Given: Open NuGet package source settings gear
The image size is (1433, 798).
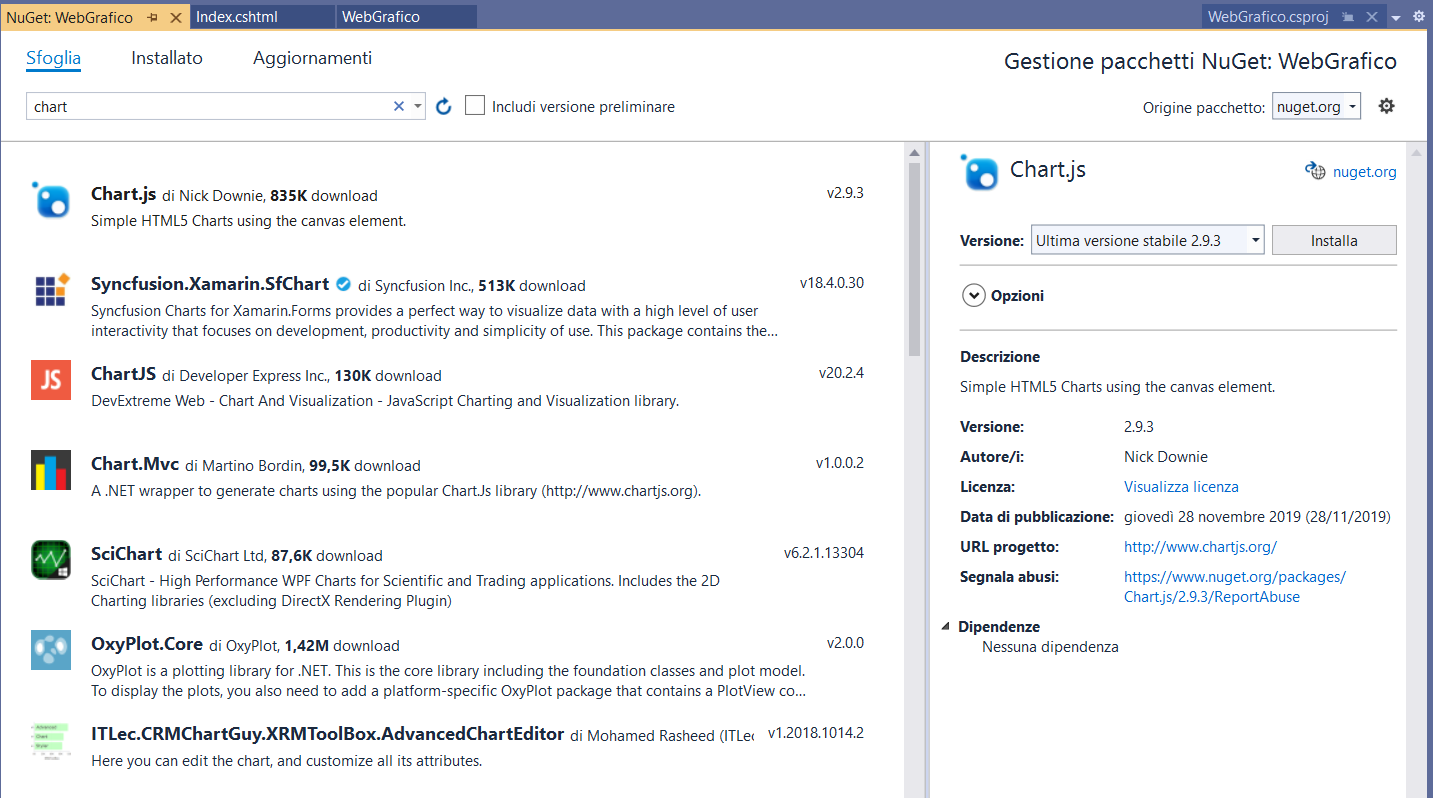Looking at the screenshot, I should tap(1386, 106).
